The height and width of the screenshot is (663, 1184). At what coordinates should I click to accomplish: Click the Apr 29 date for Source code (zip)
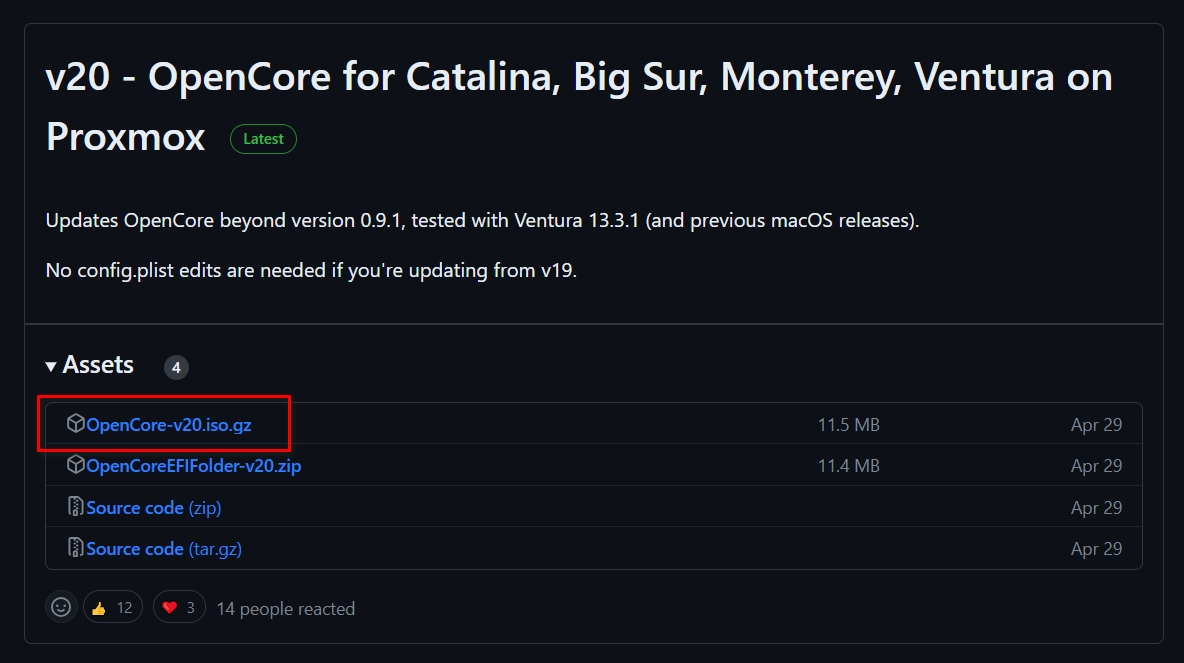click(x=1096, y=508)
